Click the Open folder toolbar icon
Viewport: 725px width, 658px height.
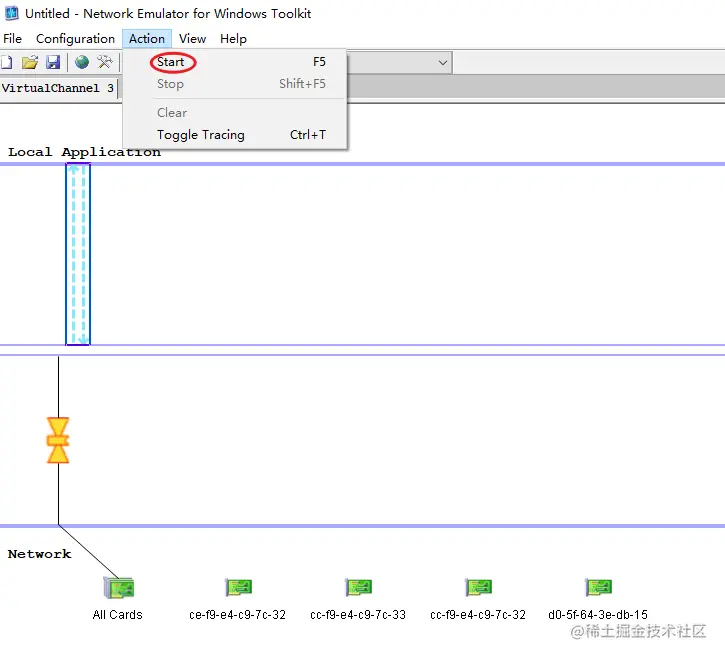click(x=30, y=62)
